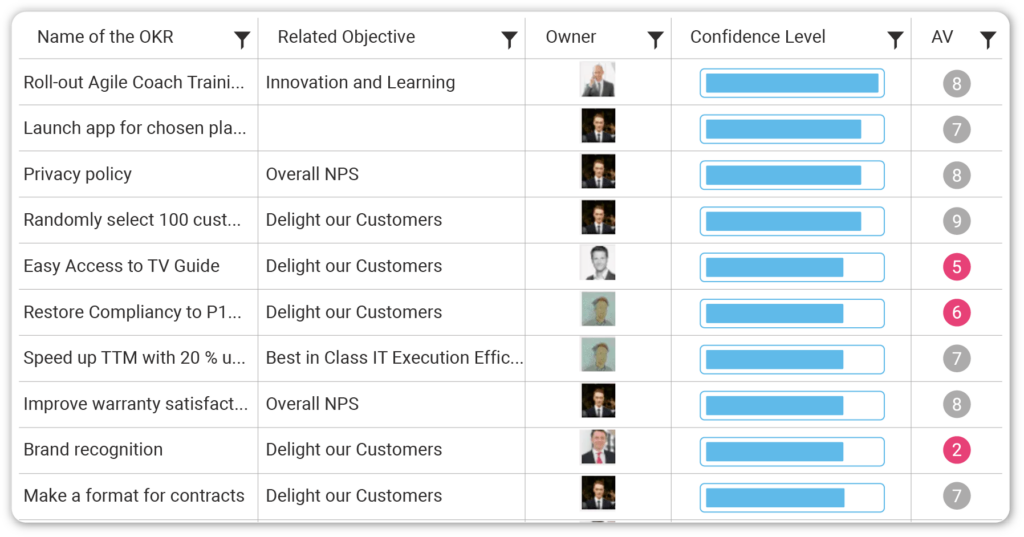The width and height of the screenshot is (1024, 537).
Task: Click AV badge 9 on Randomly select row
Action: (956, 221)
